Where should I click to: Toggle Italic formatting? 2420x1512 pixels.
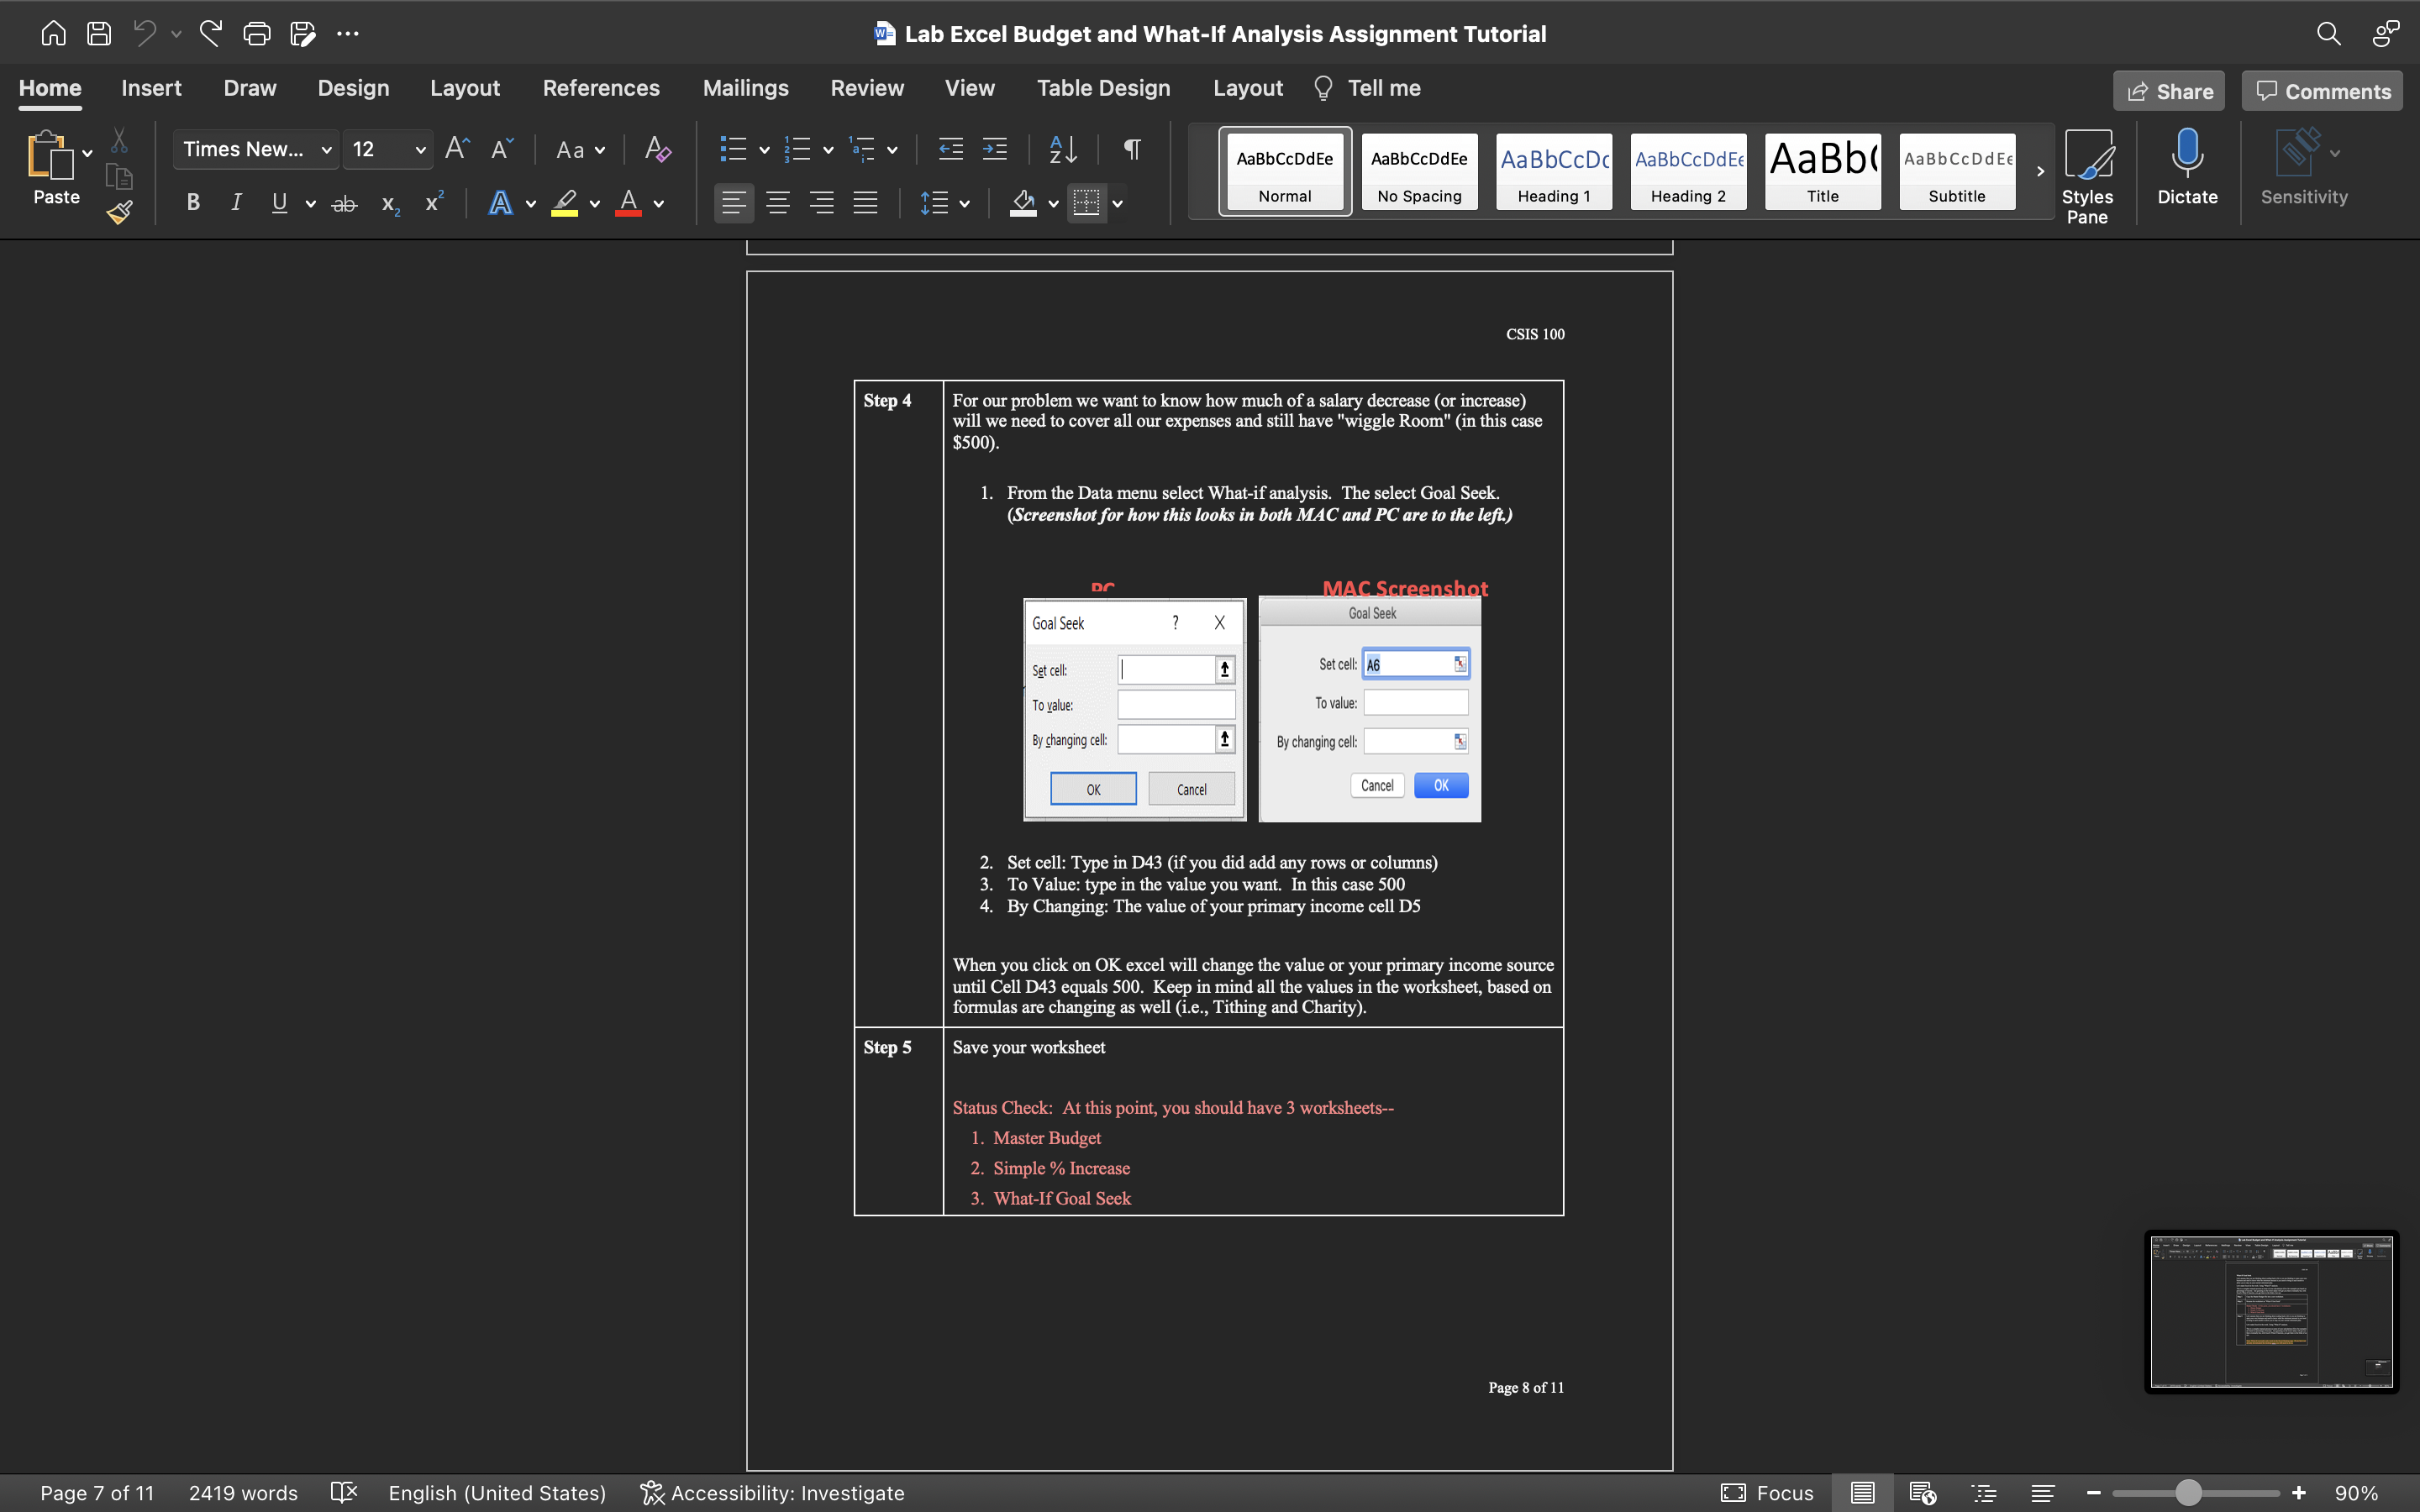tap(236, 203)
